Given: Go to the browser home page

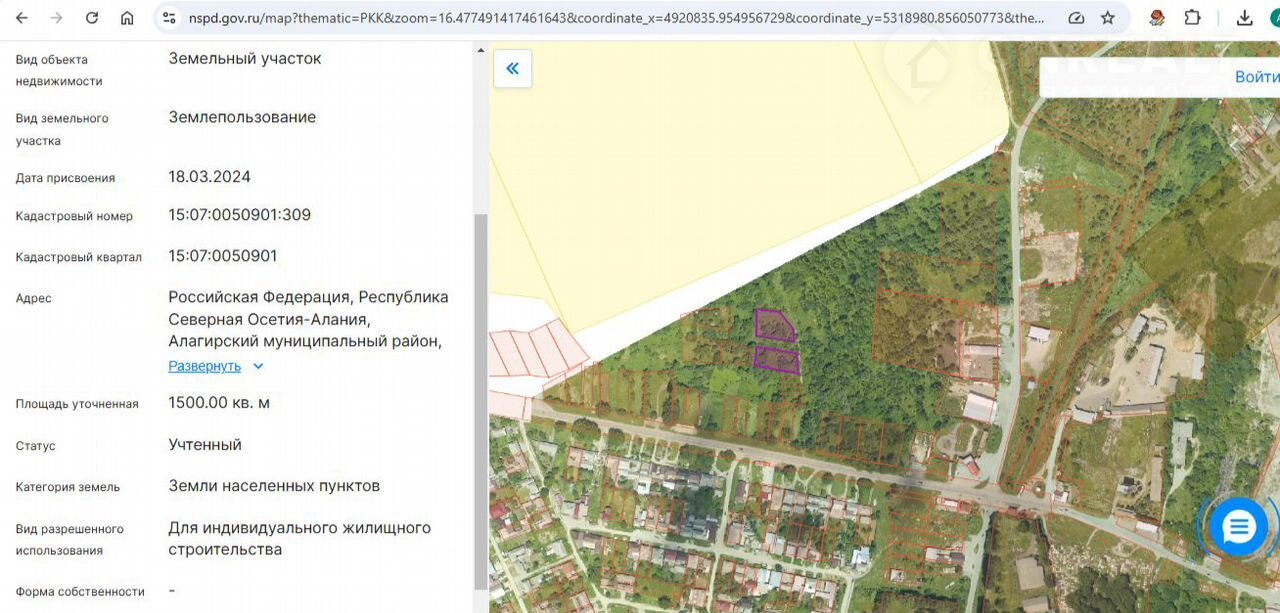Looking at the screenshot, I should (127, 18).
